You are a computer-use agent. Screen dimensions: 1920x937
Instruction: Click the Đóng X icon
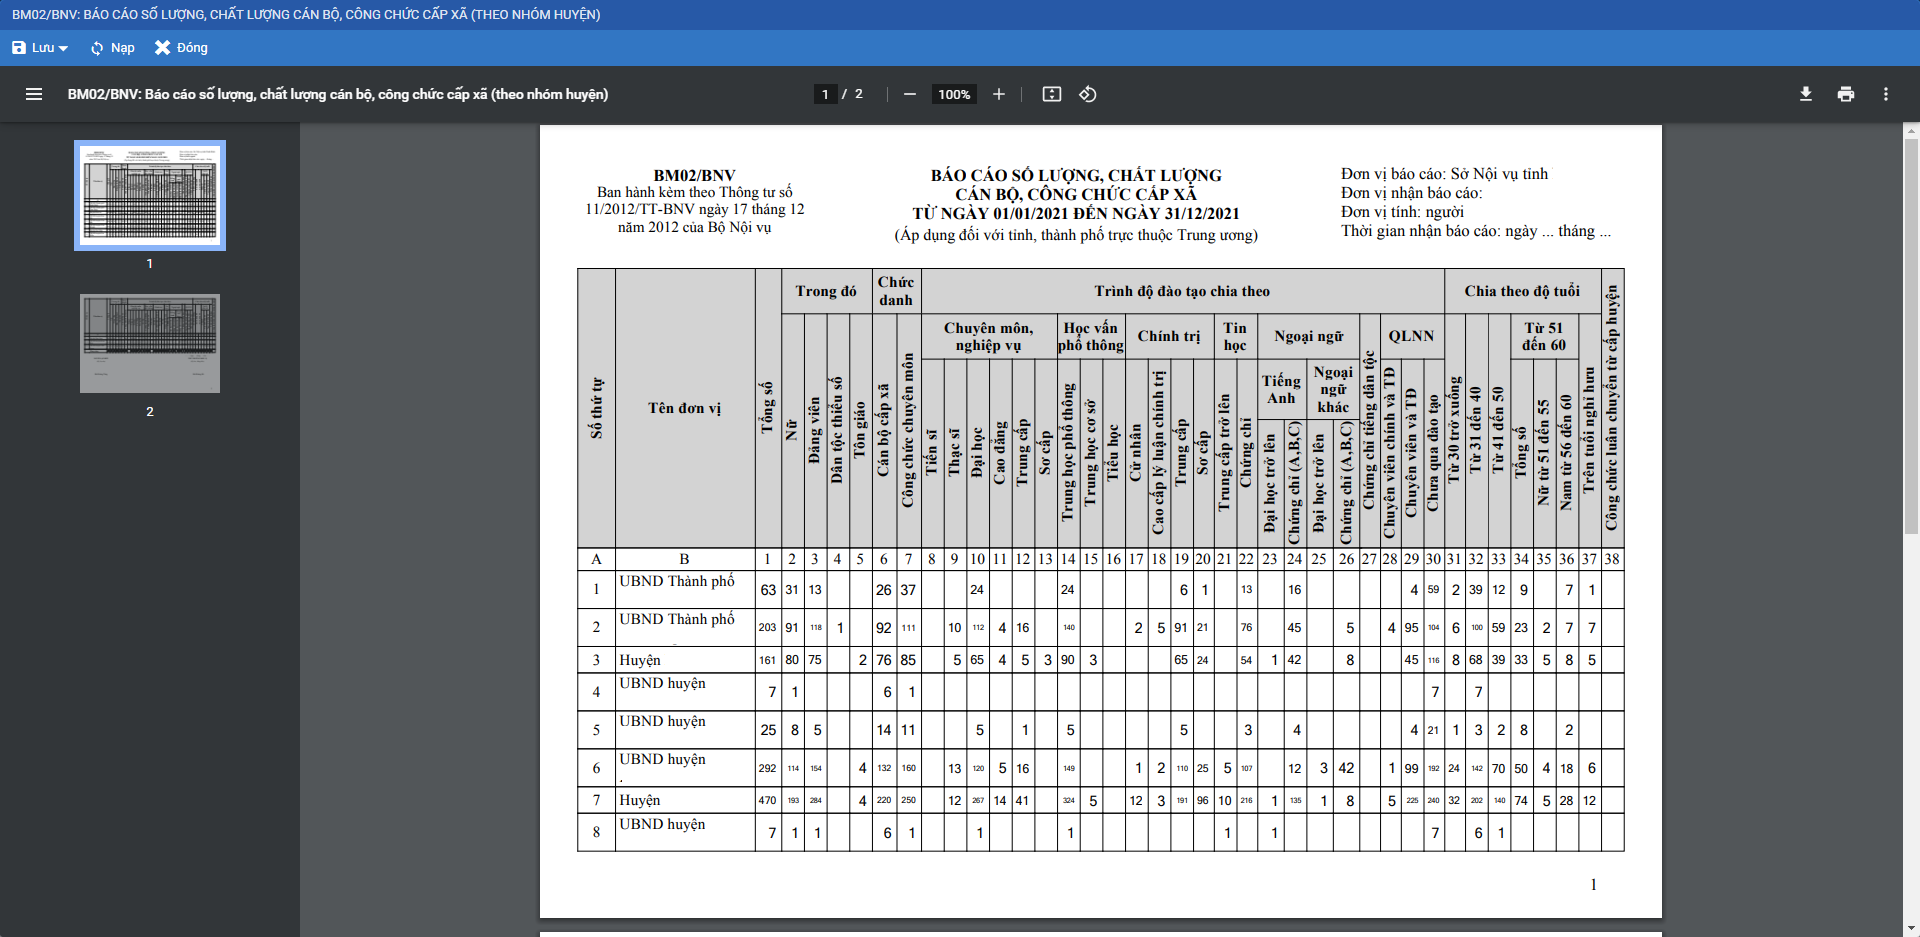click(x=162, y=48)
